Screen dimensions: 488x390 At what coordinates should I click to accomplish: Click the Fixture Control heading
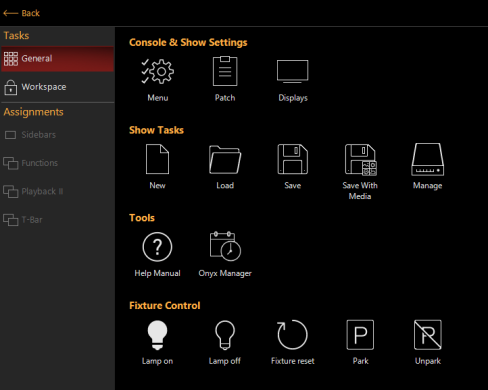click(x=165, y=305)
